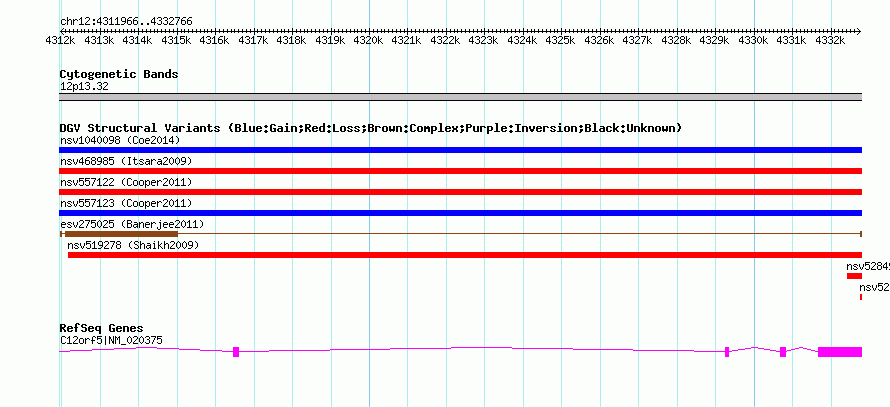This screenshot has height=407, width=890.
Task: Select the 4326k ruler tick label
Action: [x=598, y=41]
